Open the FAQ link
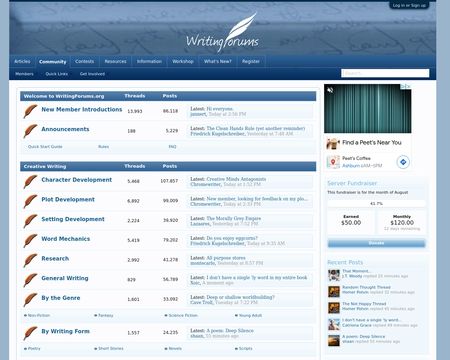The height and width of the screenshot is (360, 450). [x=172, y=147]
